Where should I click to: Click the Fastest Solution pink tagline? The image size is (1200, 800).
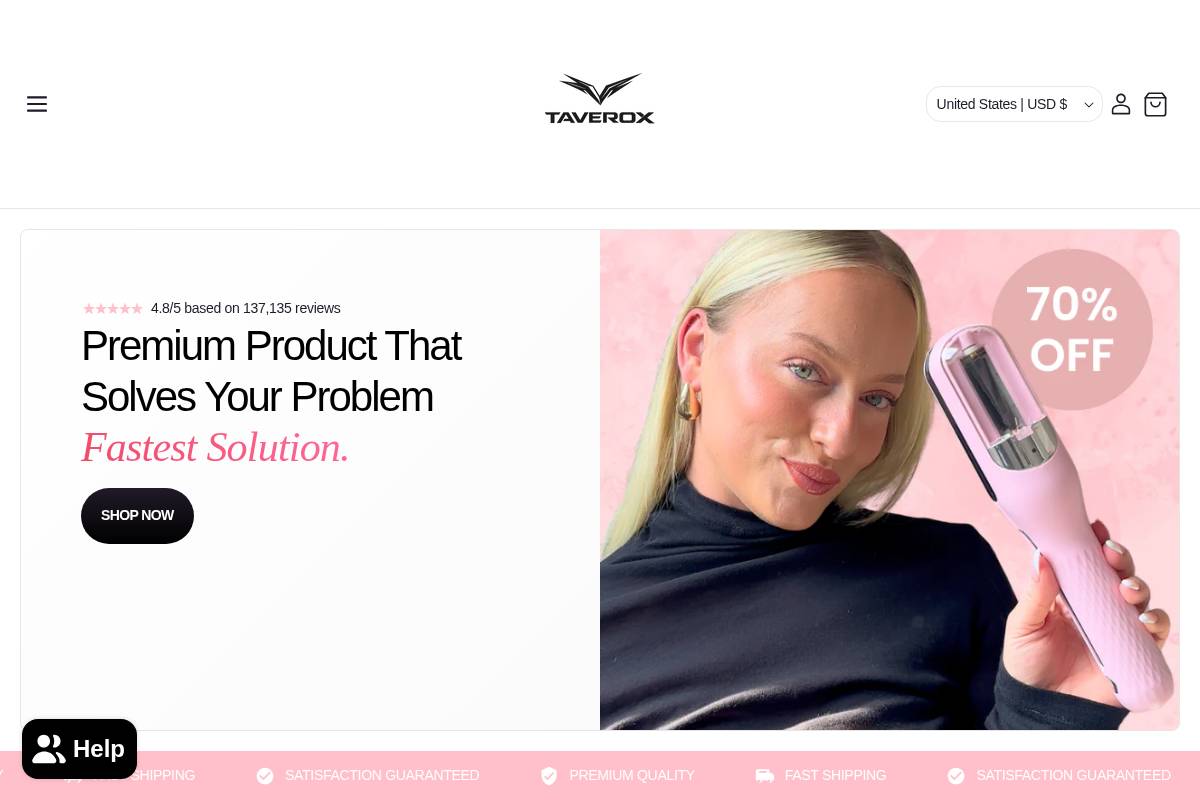pos(215,447)
